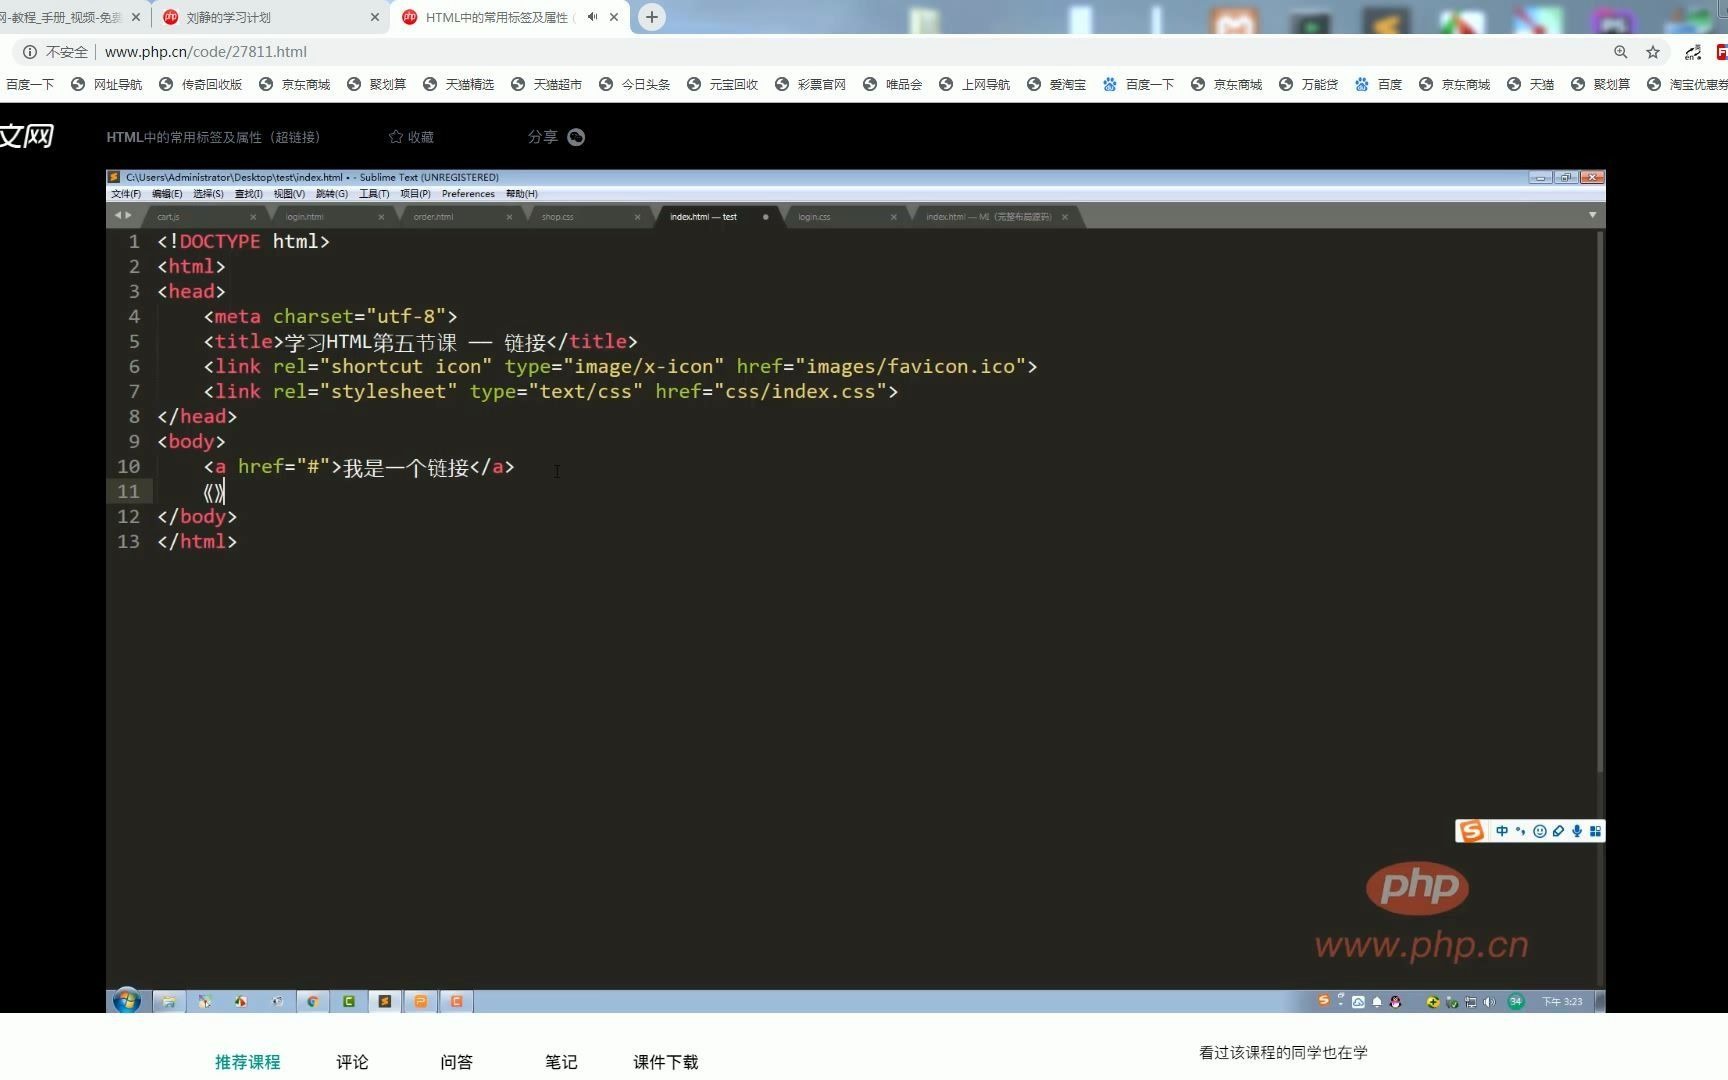Click the Windows Start orb
Image resolution: width=1728 pixels, height=1080 pixels.
(x=127, y=1001)
